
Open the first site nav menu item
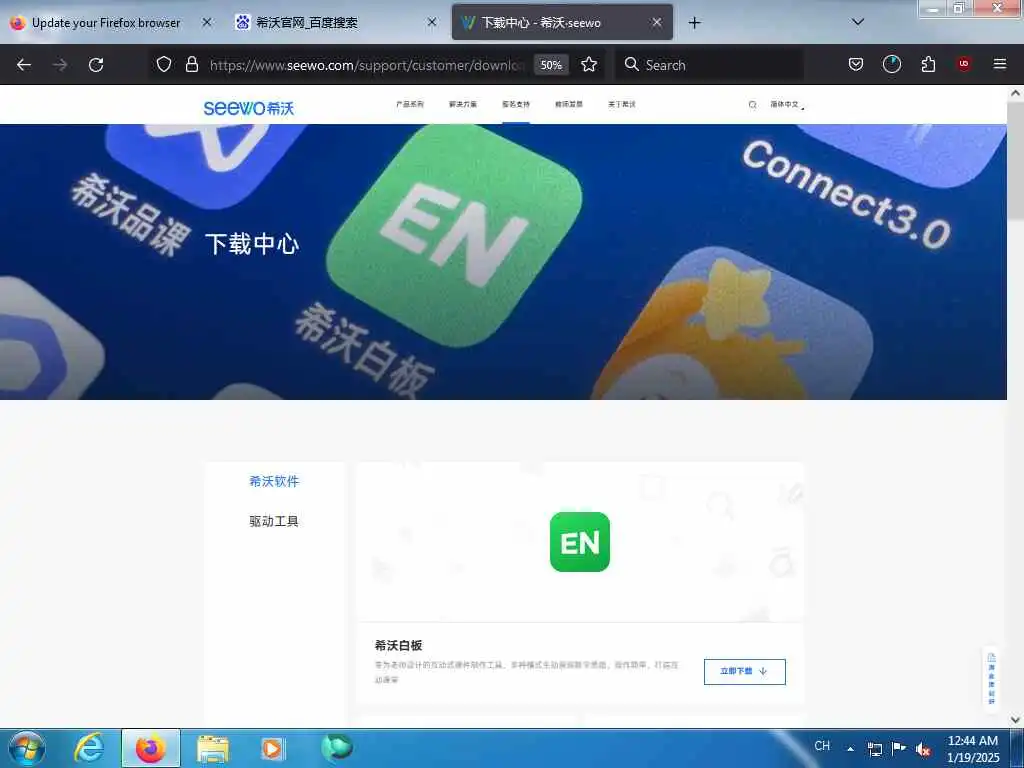(x=409, y=104)
